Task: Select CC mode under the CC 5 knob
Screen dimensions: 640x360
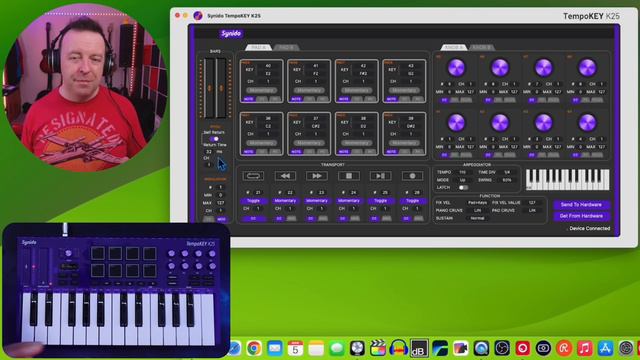Action: point(444,100)
